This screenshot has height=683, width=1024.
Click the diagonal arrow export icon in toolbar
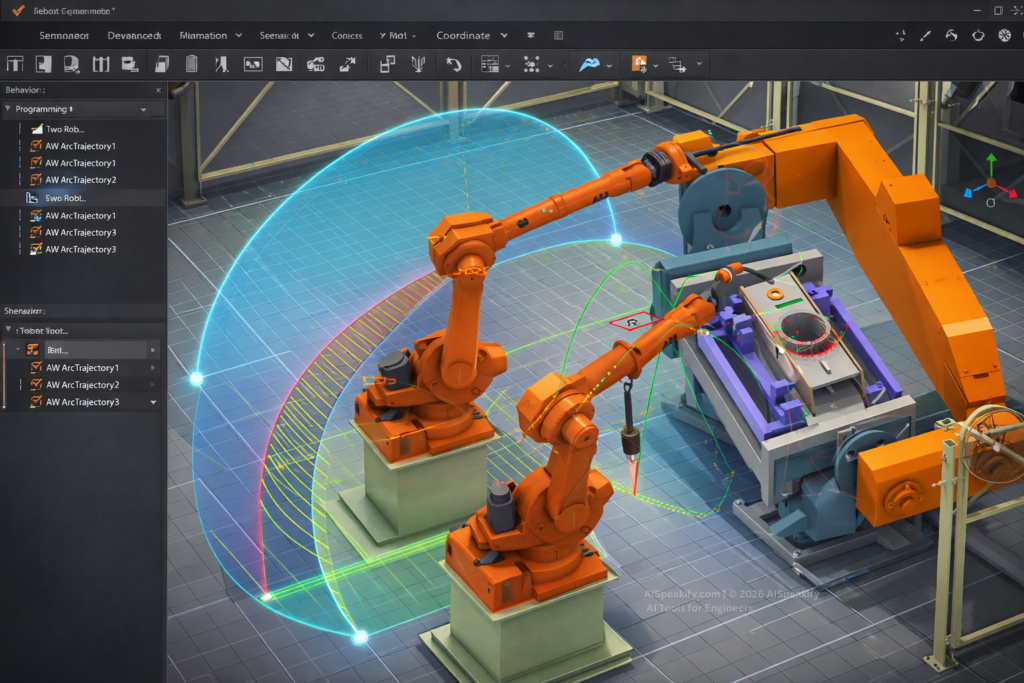[x=347, y=65]
